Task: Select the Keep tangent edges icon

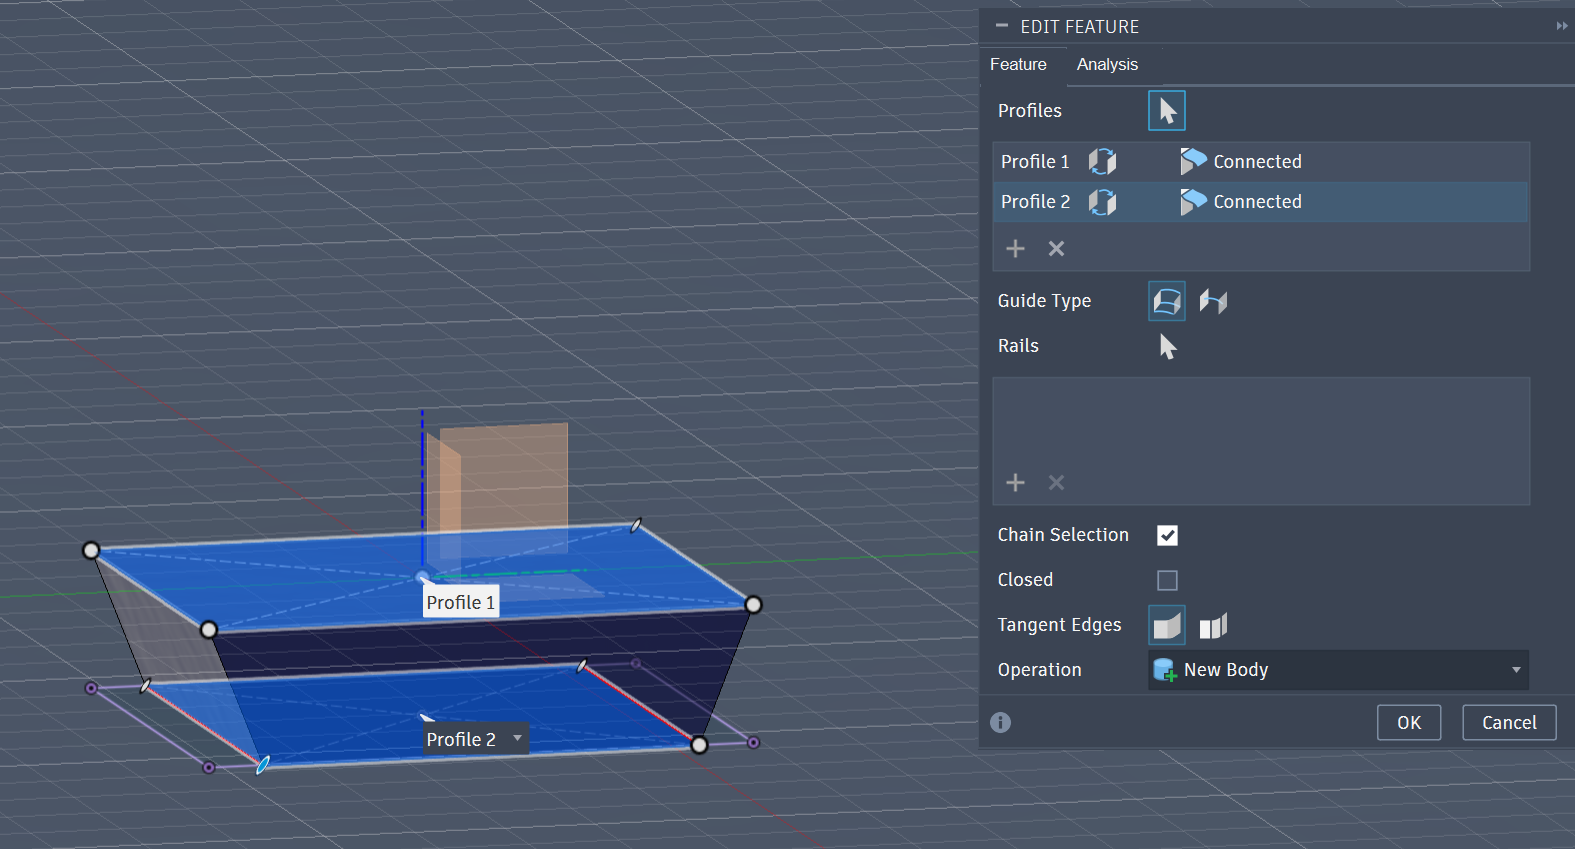Action: 1213,626
